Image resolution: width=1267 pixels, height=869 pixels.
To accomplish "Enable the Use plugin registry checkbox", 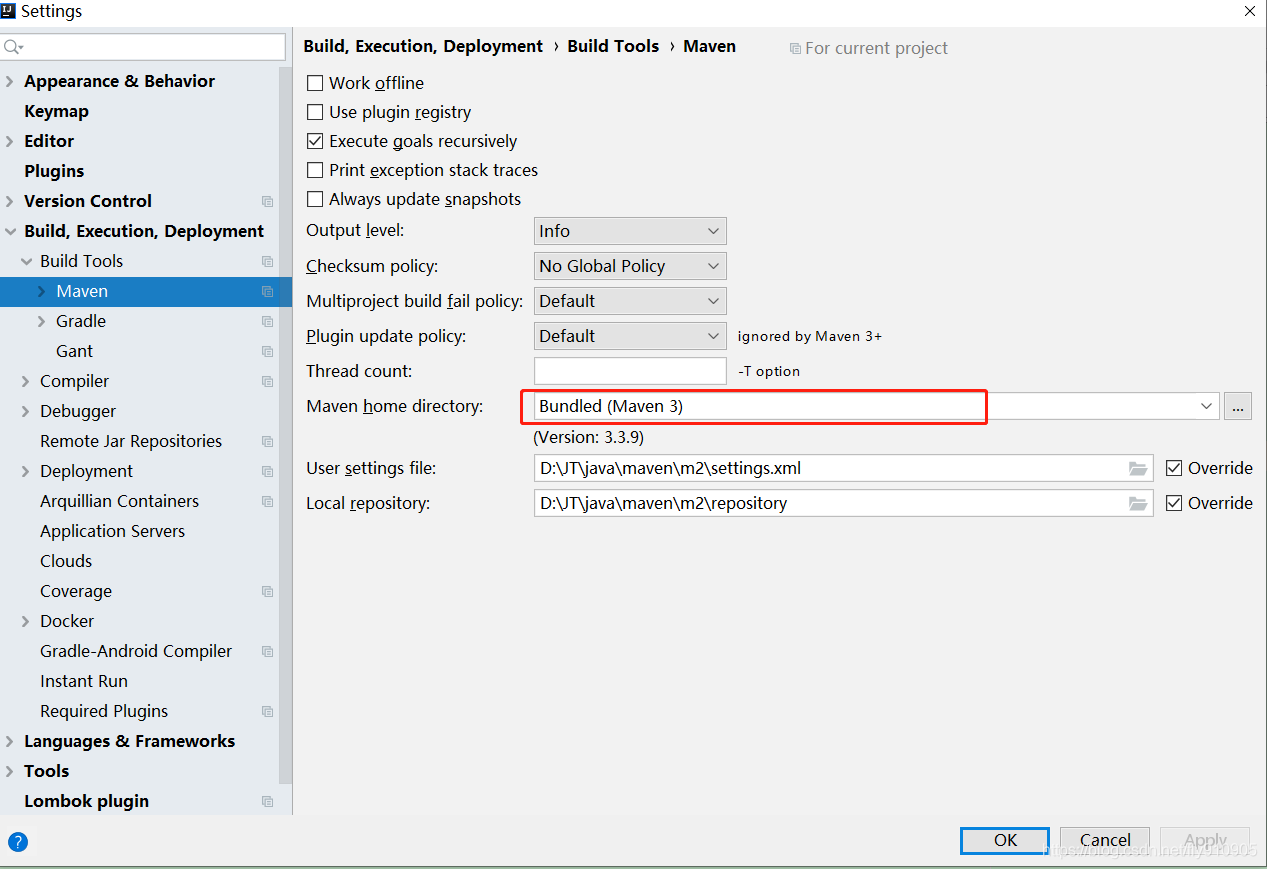I will pos(315,112).
